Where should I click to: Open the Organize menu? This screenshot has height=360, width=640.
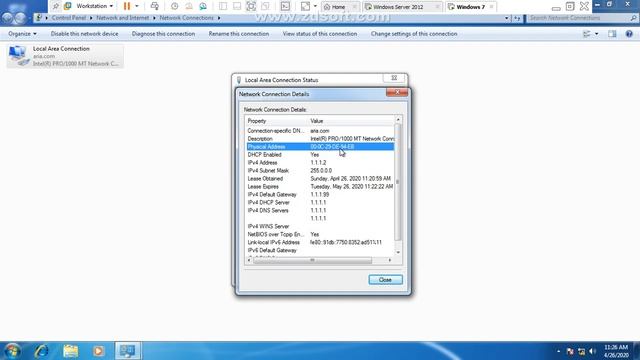[x=22, y=34]
